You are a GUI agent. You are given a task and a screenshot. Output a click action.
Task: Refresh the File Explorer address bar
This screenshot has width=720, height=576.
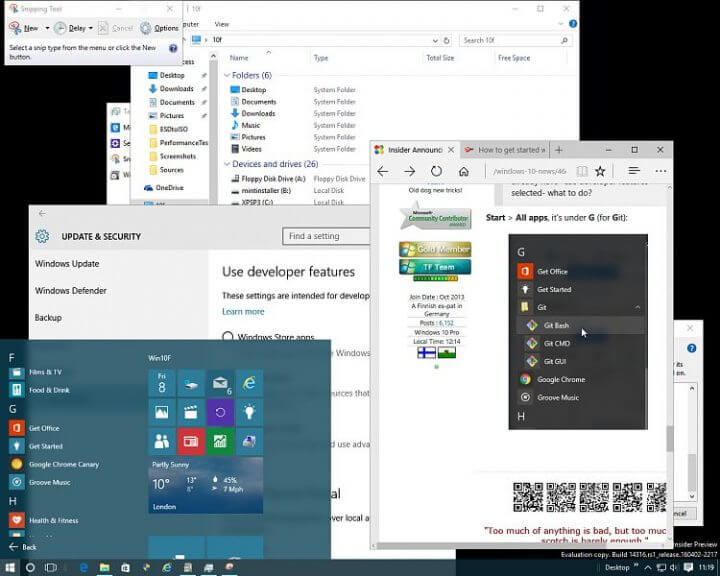click(x=446, y=40)
